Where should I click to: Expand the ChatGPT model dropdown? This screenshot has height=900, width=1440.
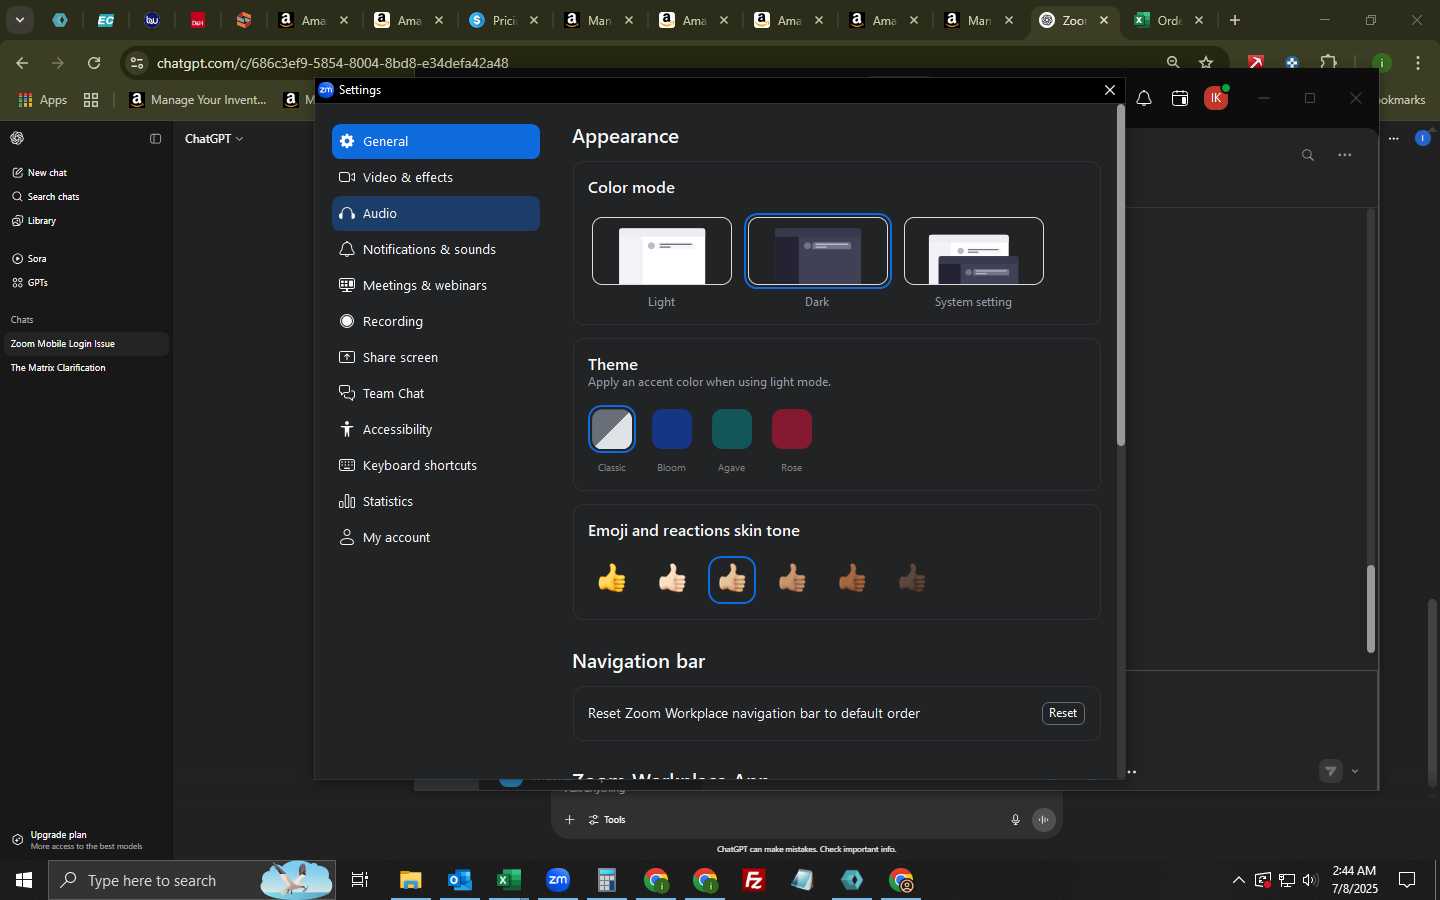214,139
